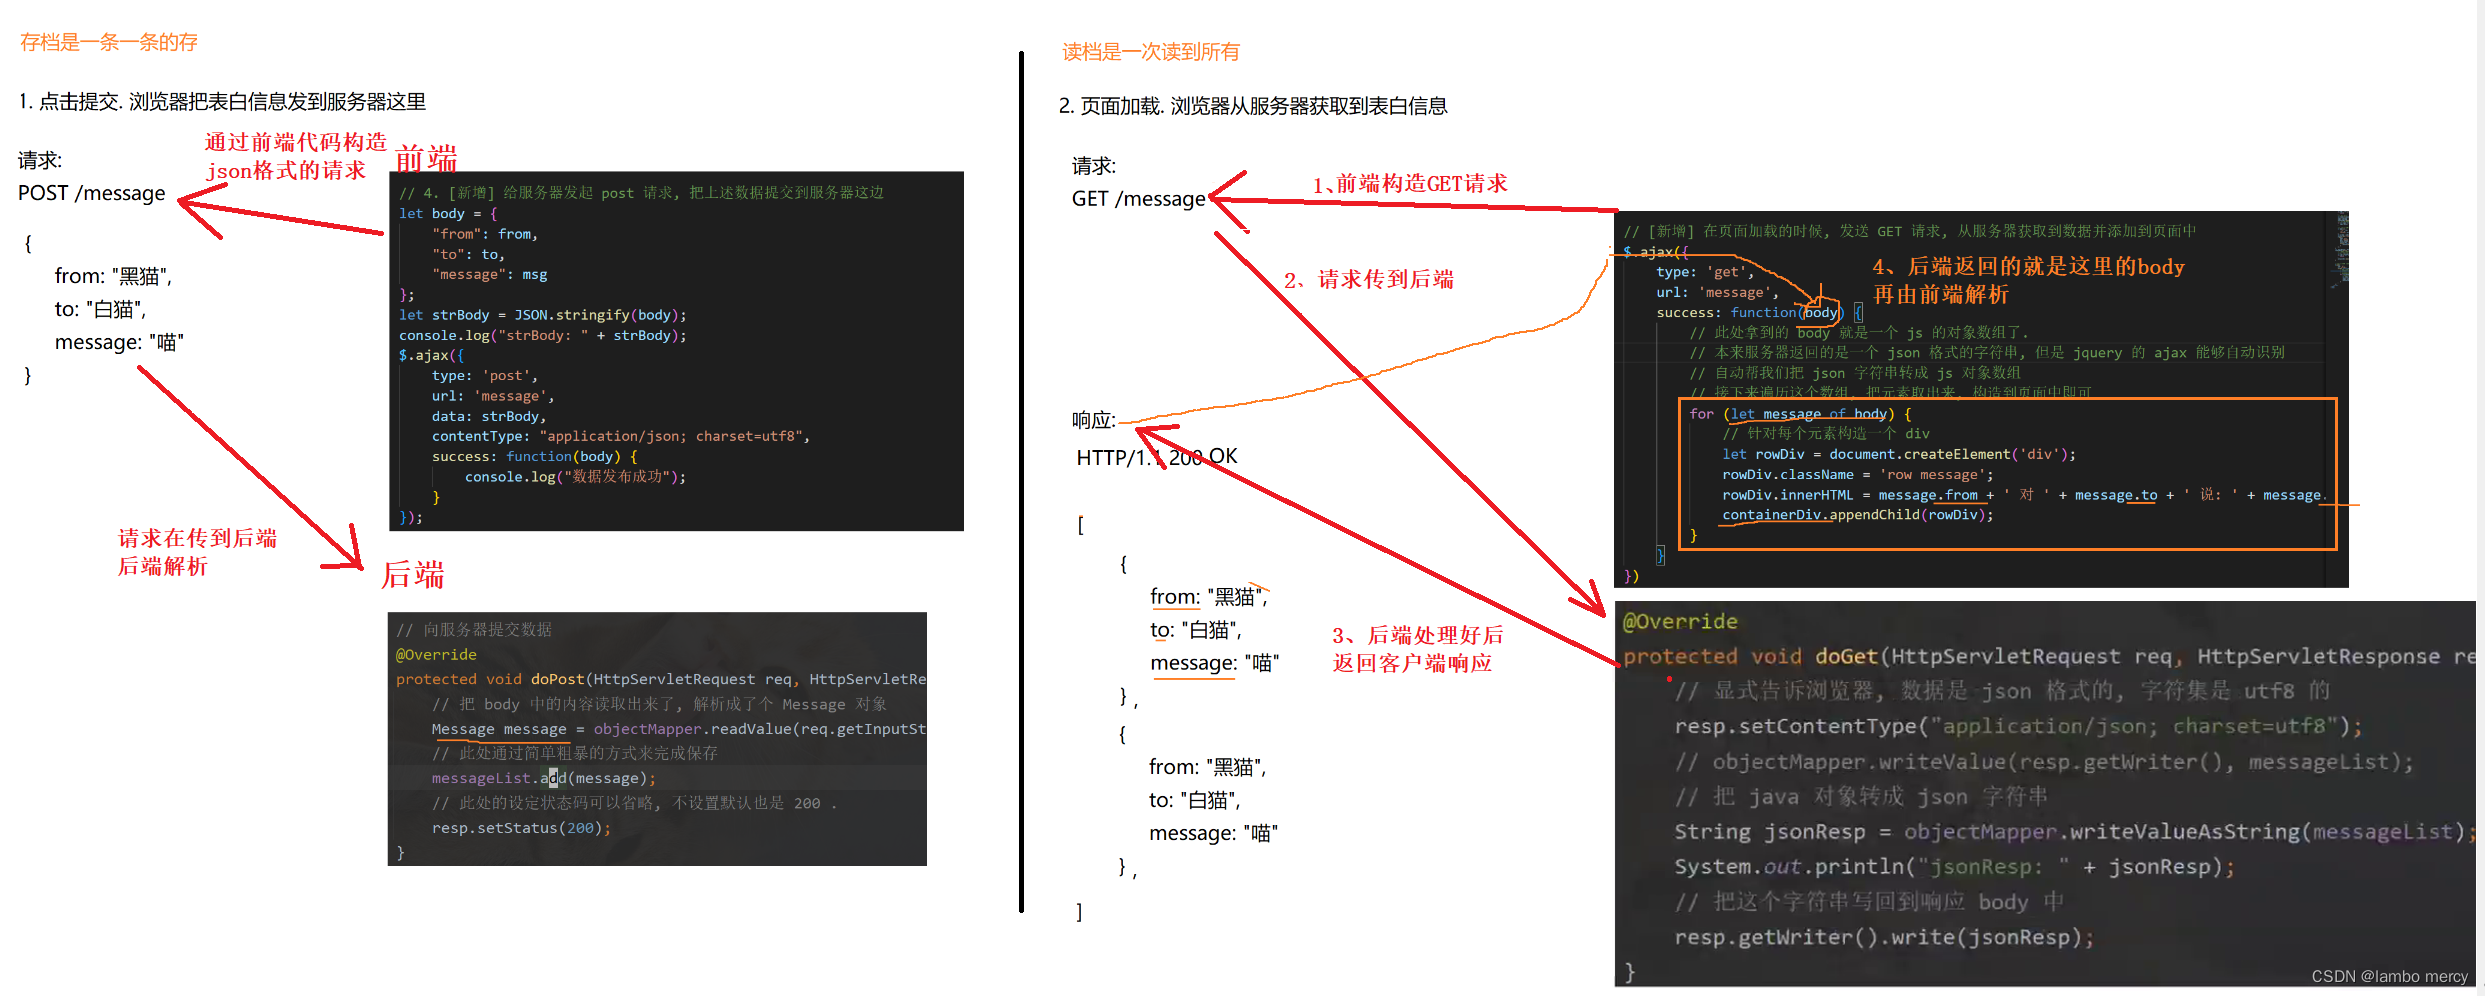Click the "console.log("strBody: " + strBody);" line
Viewport: 2485px width, 996px height.
coord(543,335)
